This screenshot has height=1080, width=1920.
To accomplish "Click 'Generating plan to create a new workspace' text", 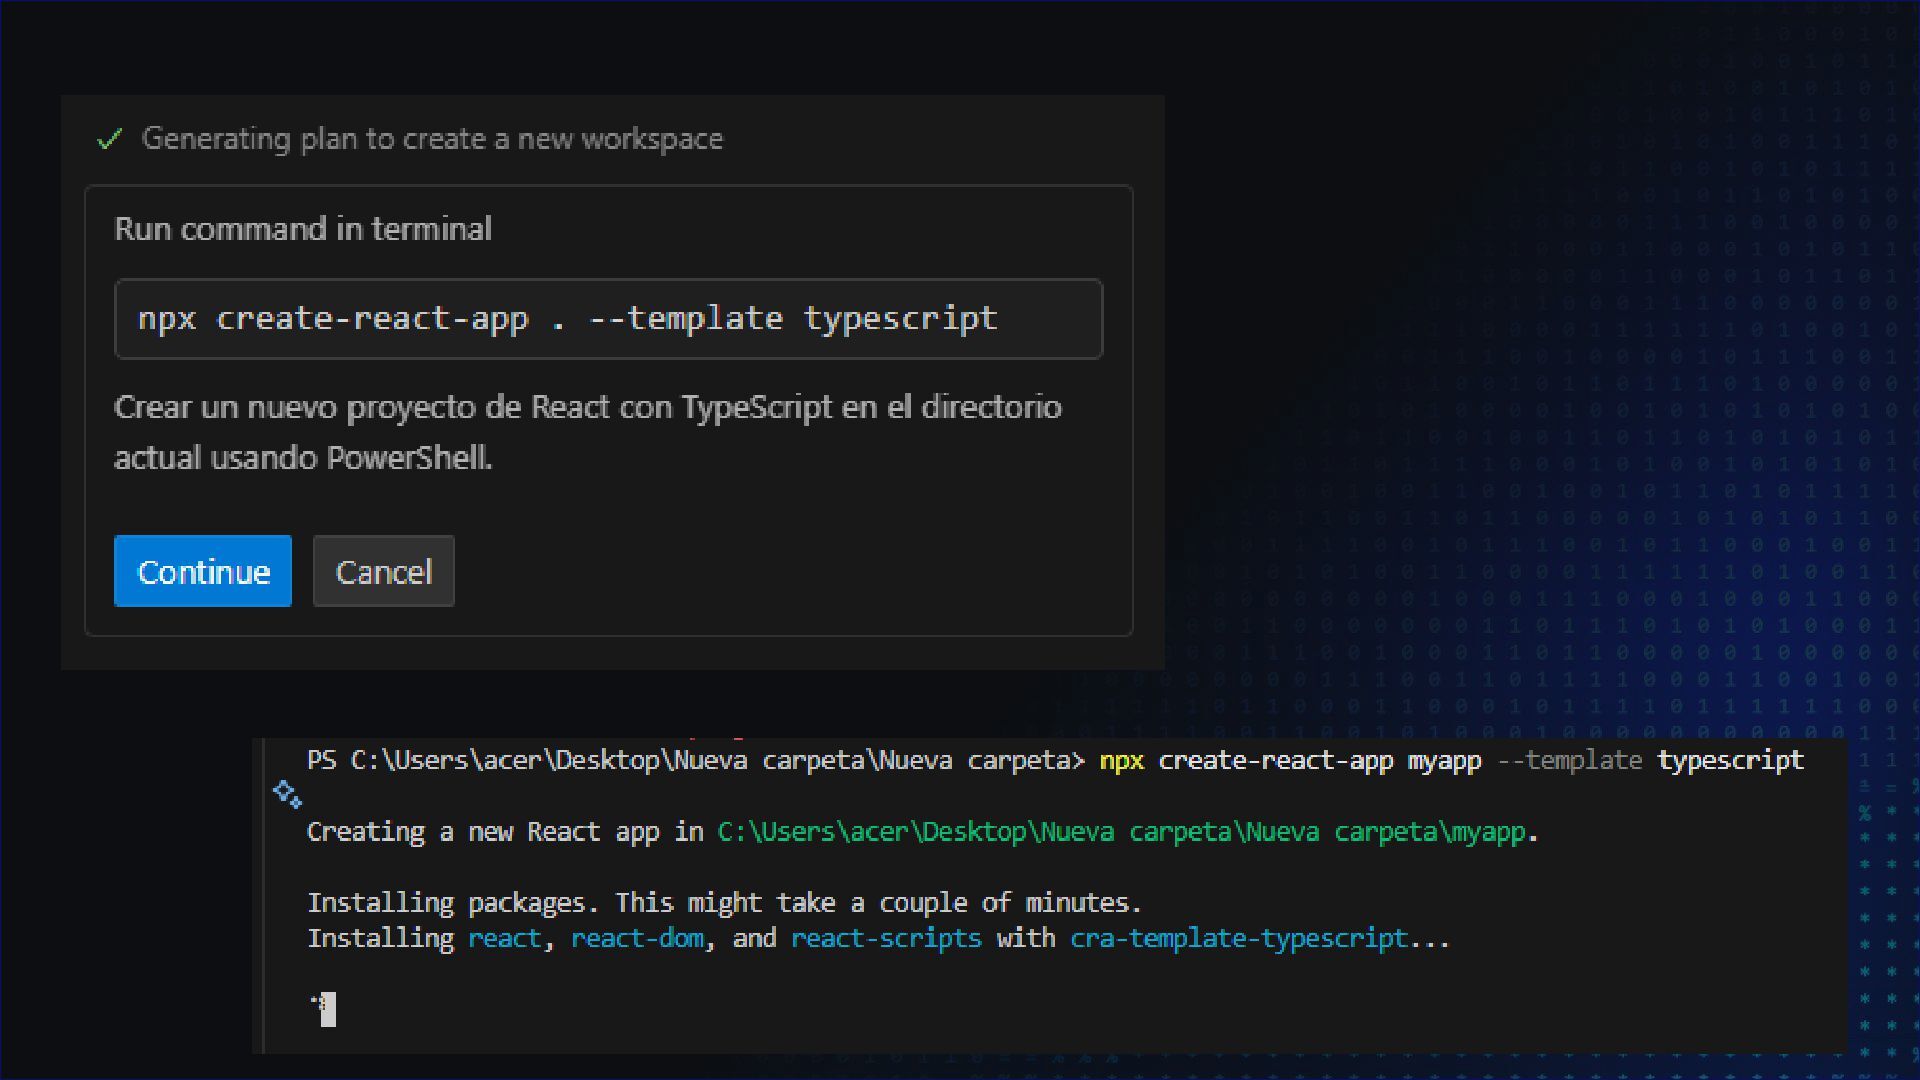I will [x=432, y=139].
